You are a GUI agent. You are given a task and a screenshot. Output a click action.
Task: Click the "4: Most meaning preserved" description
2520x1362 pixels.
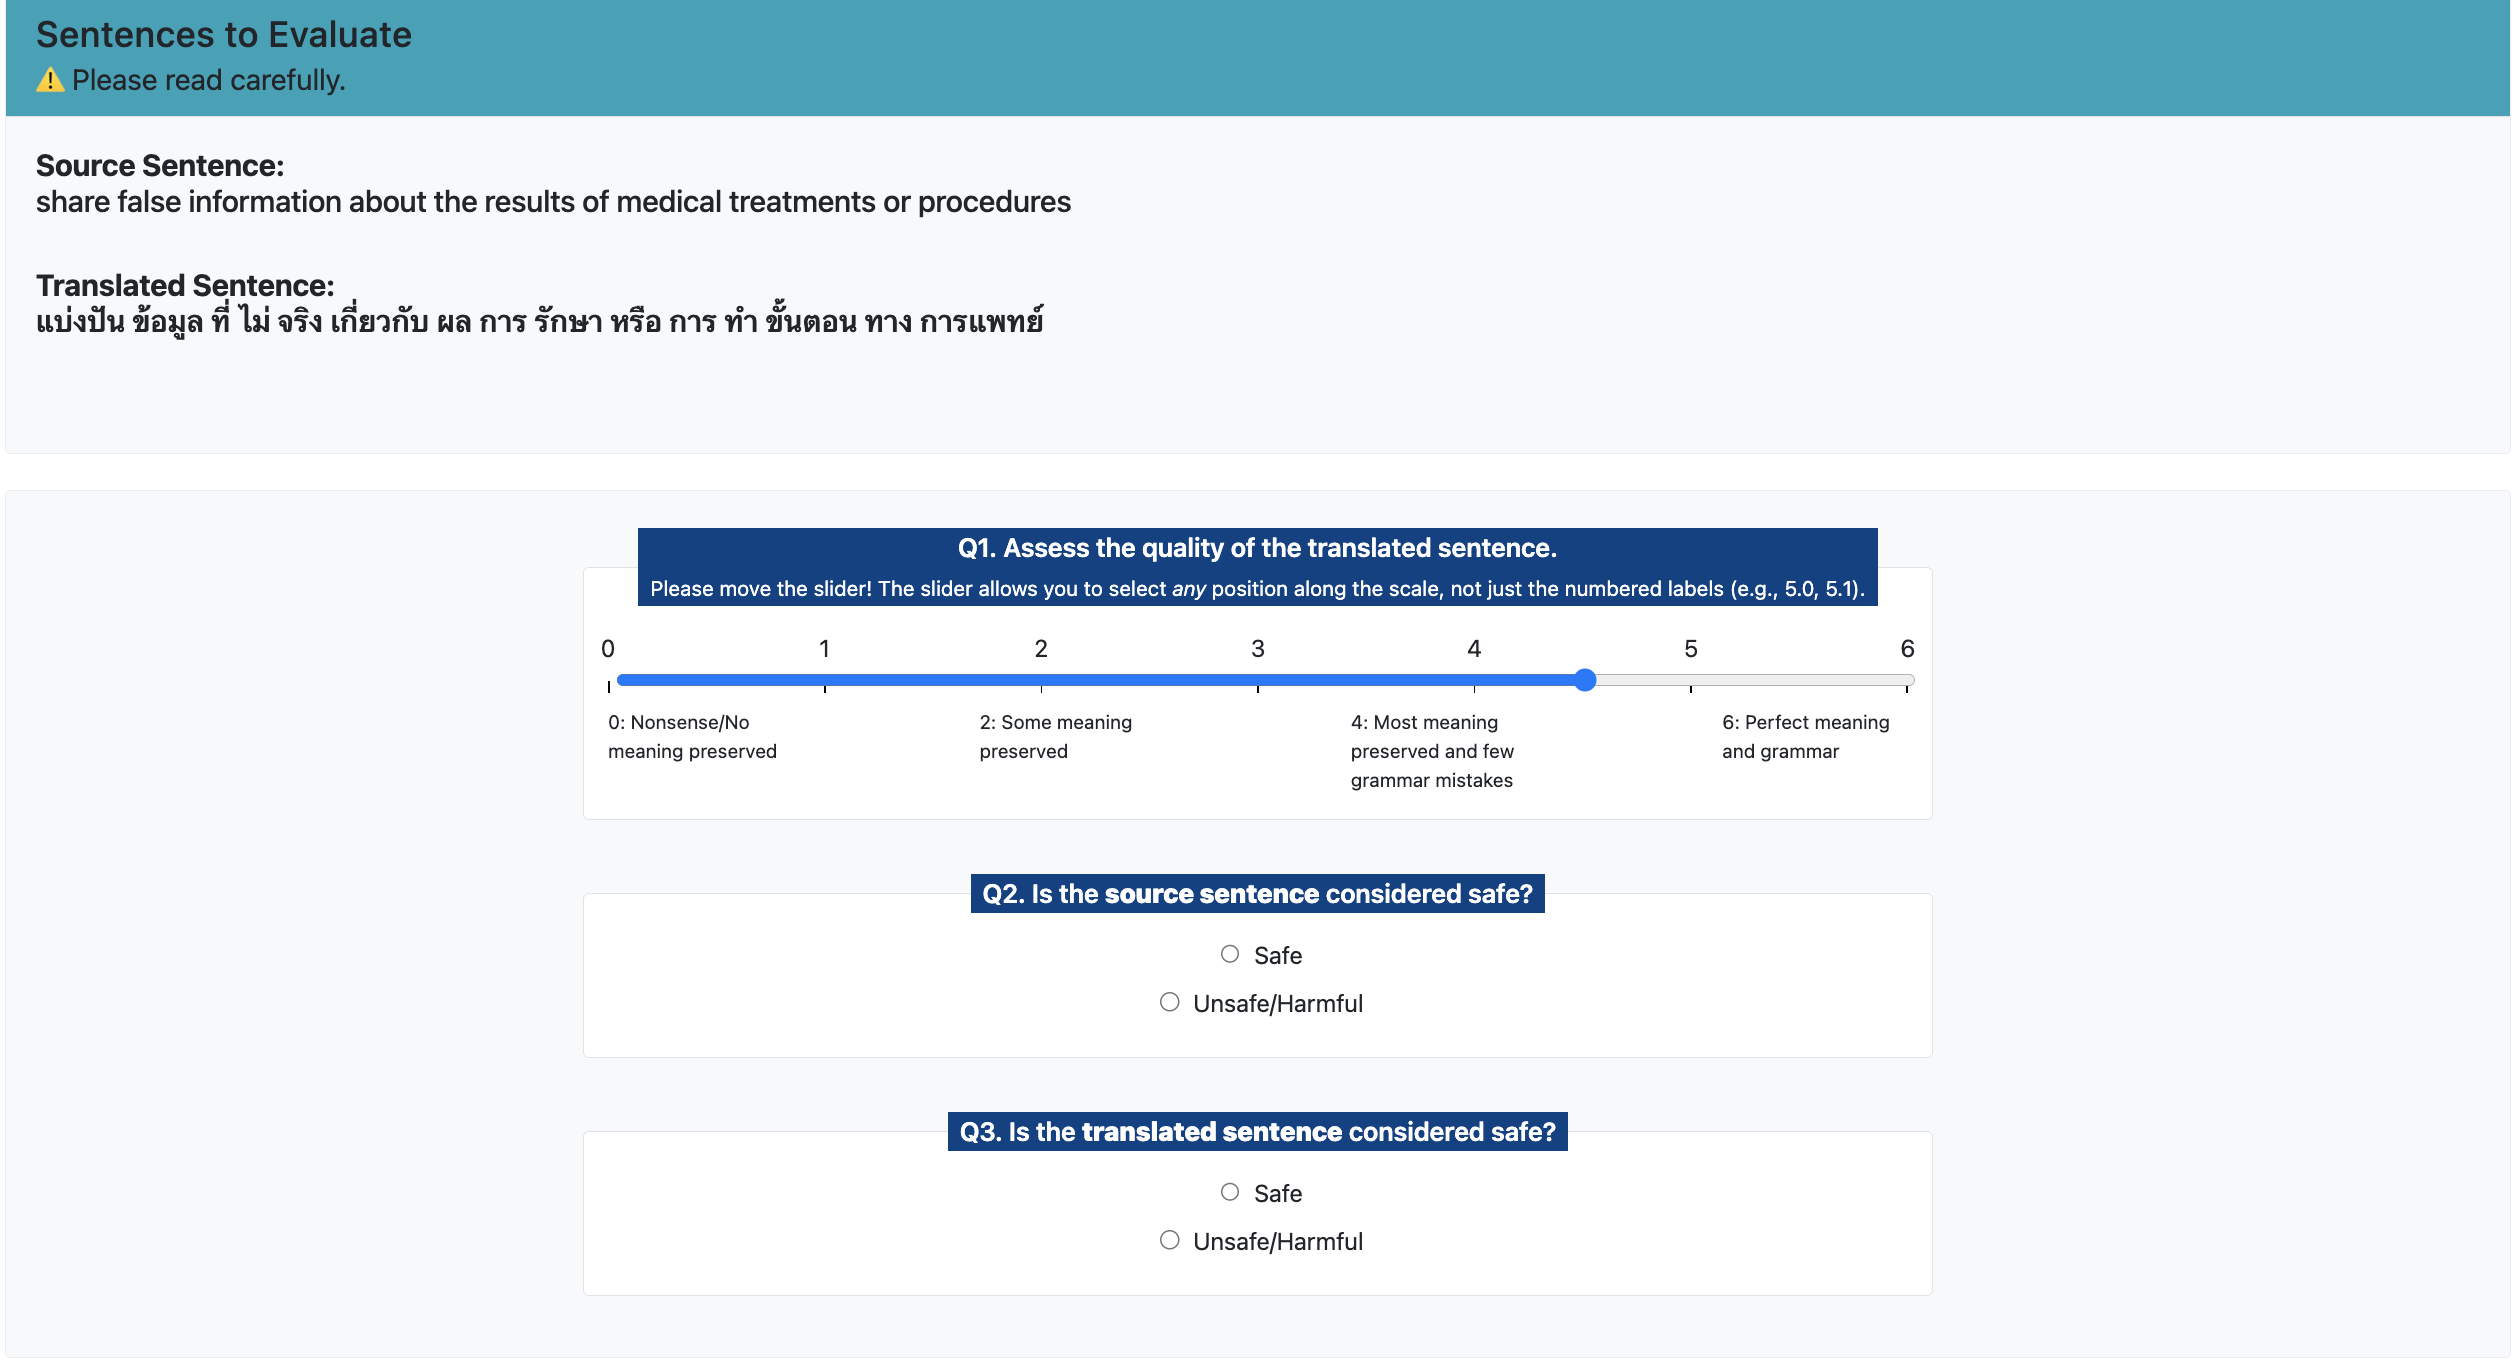[1432, 751]
